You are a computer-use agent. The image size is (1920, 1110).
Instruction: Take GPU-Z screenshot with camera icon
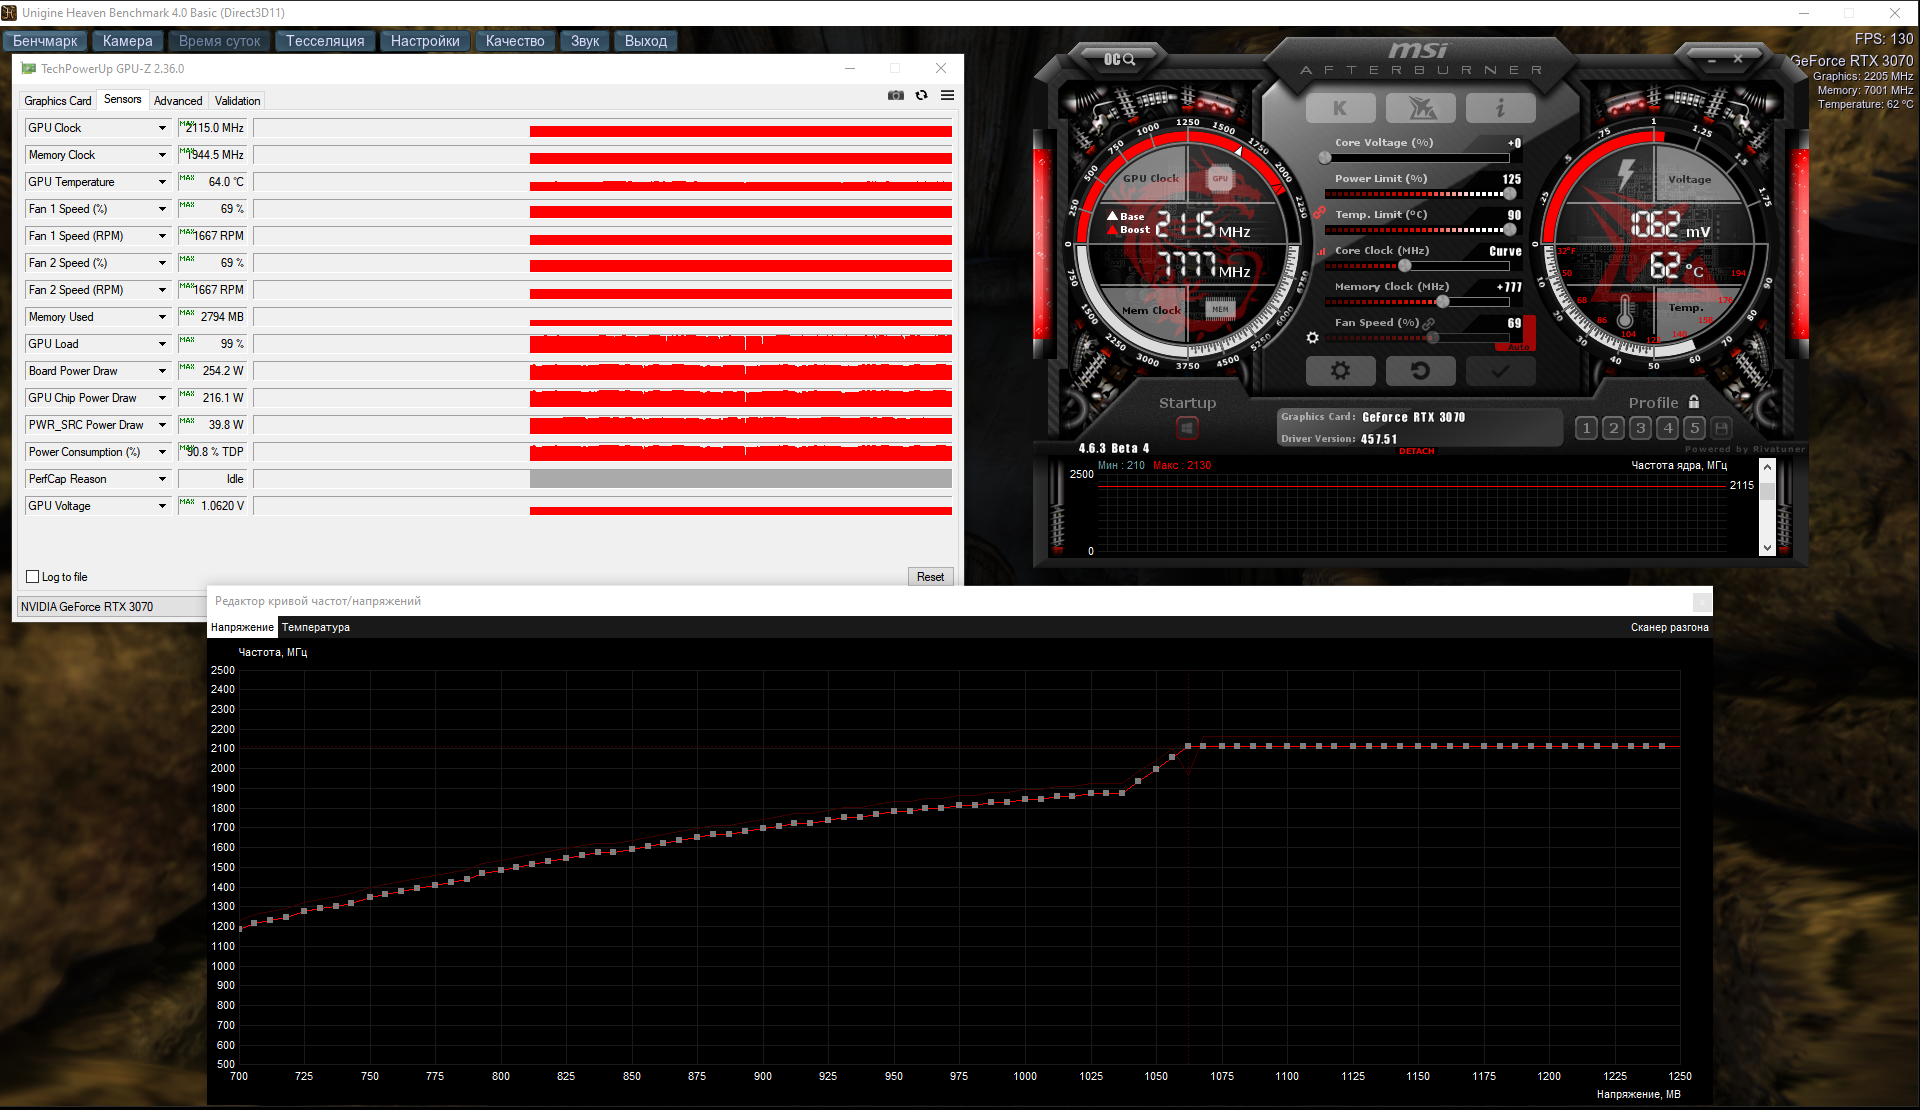tap(895, 96)
